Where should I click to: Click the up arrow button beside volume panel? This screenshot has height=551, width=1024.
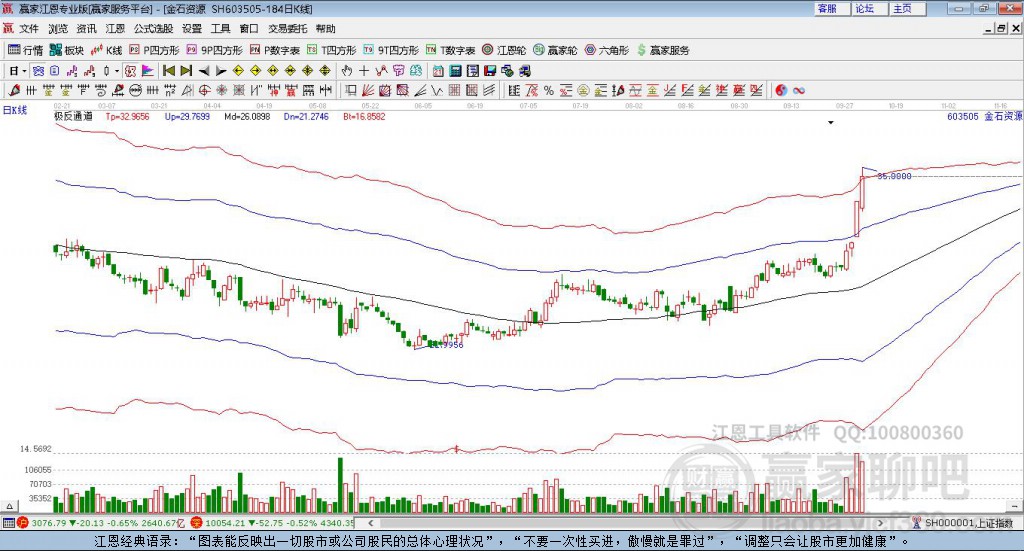pos(8,506)
